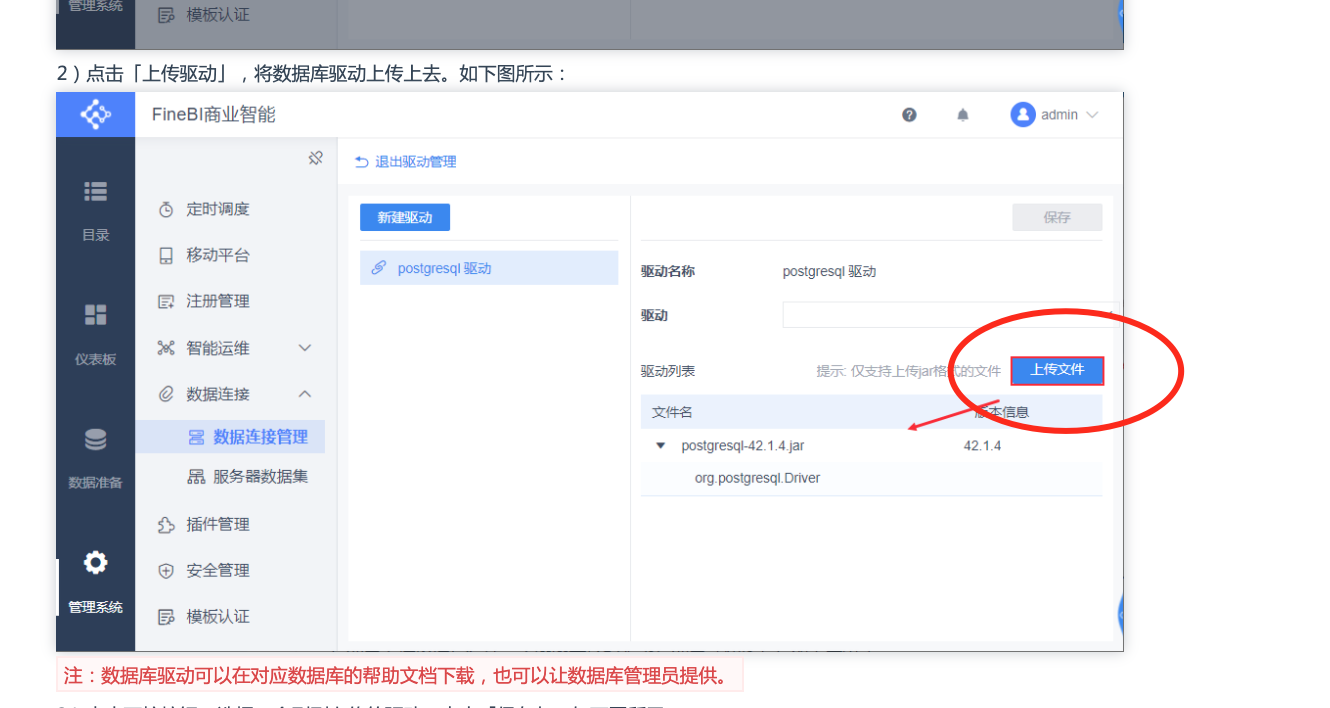Screen dimensions: 1330x708
Task: Click the postgresql-42.1.4.jar file name
Action: [743, 446]
